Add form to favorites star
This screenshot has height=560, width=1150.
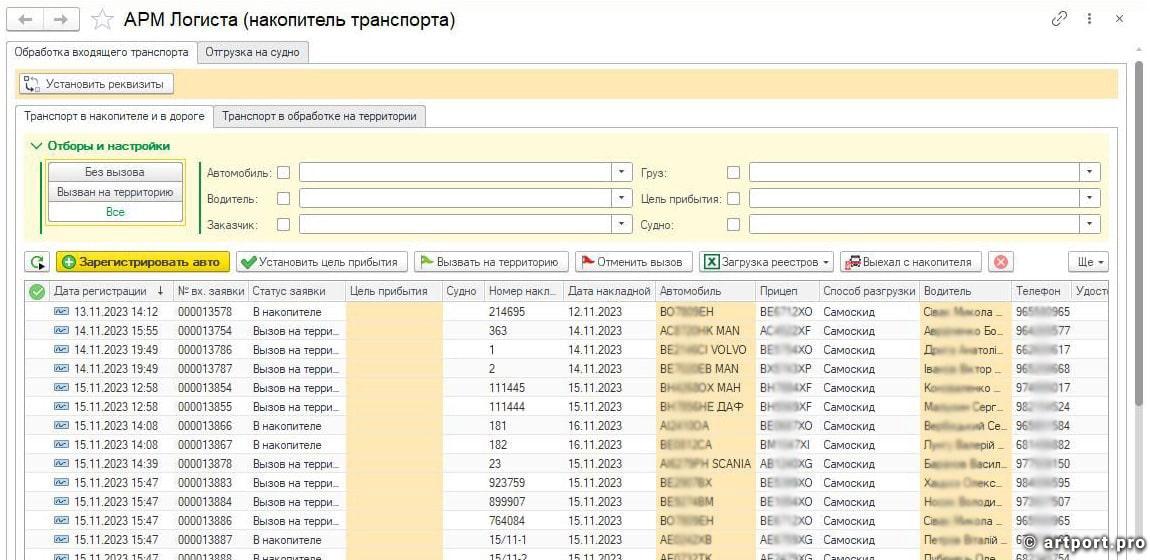tap(102, 20)
